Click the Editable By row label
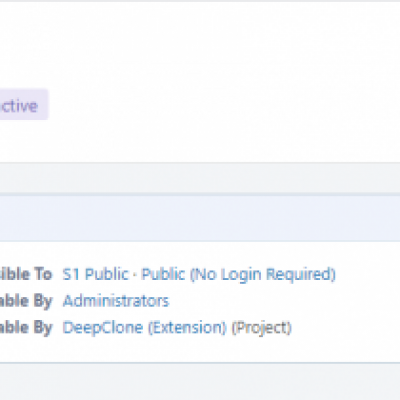 point(26,301)
